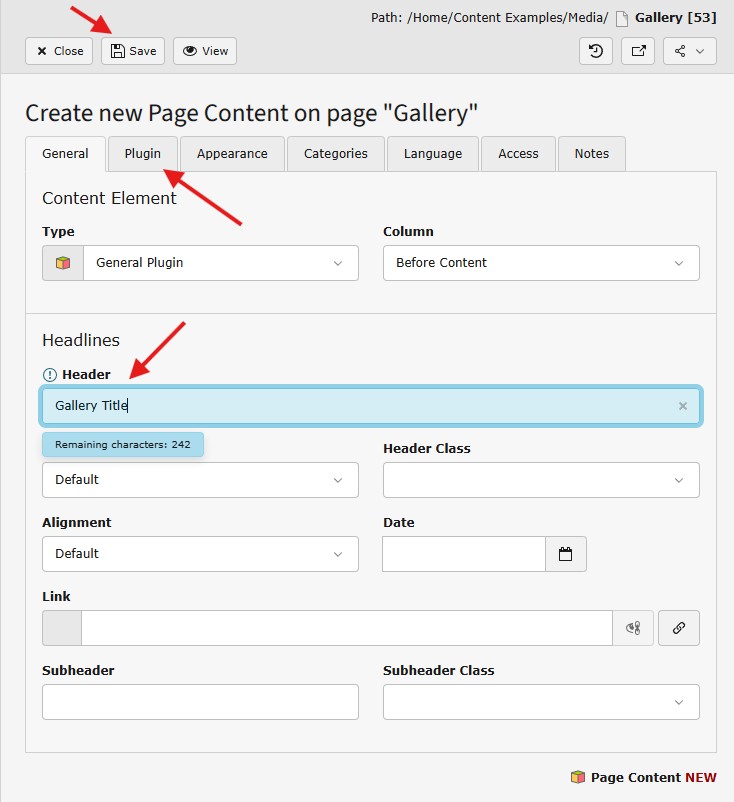Open the share dropdown button

tap(689, 51)
